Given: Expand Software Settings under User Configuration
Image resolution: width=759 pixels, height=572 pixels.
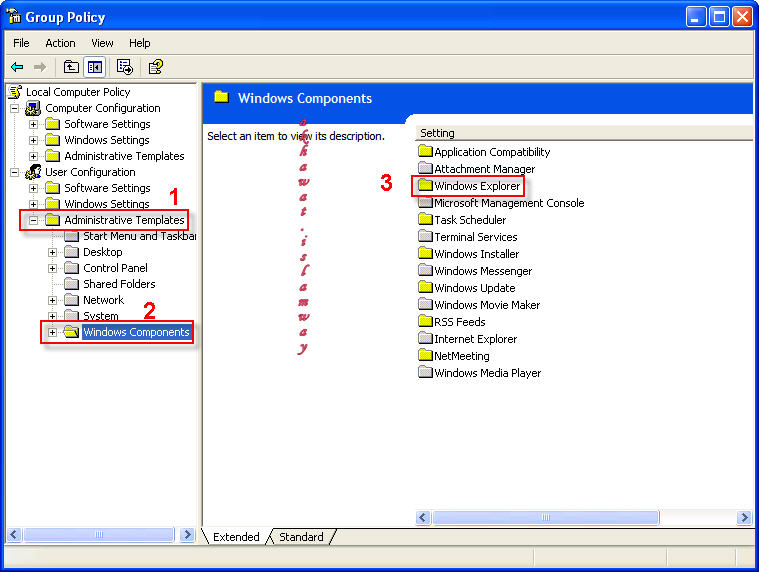Looking at the screenshot, I should click(33, 188).
